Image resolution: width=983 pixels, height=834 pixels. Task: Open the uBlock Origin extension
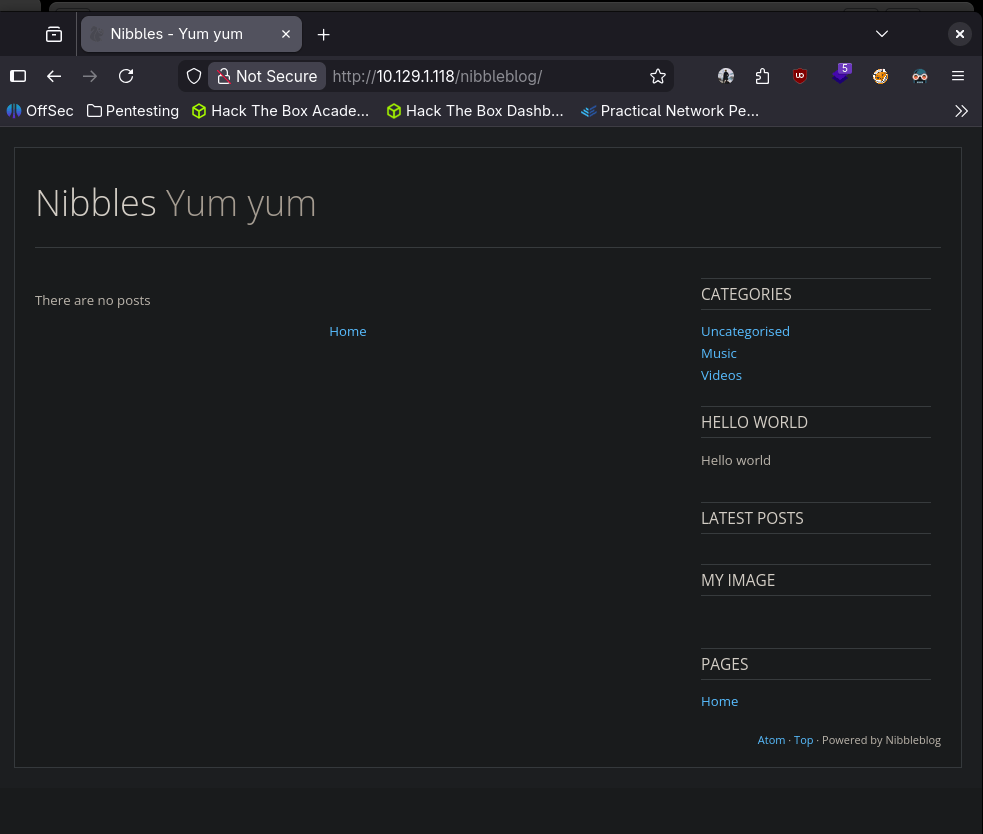coord(800,76)
